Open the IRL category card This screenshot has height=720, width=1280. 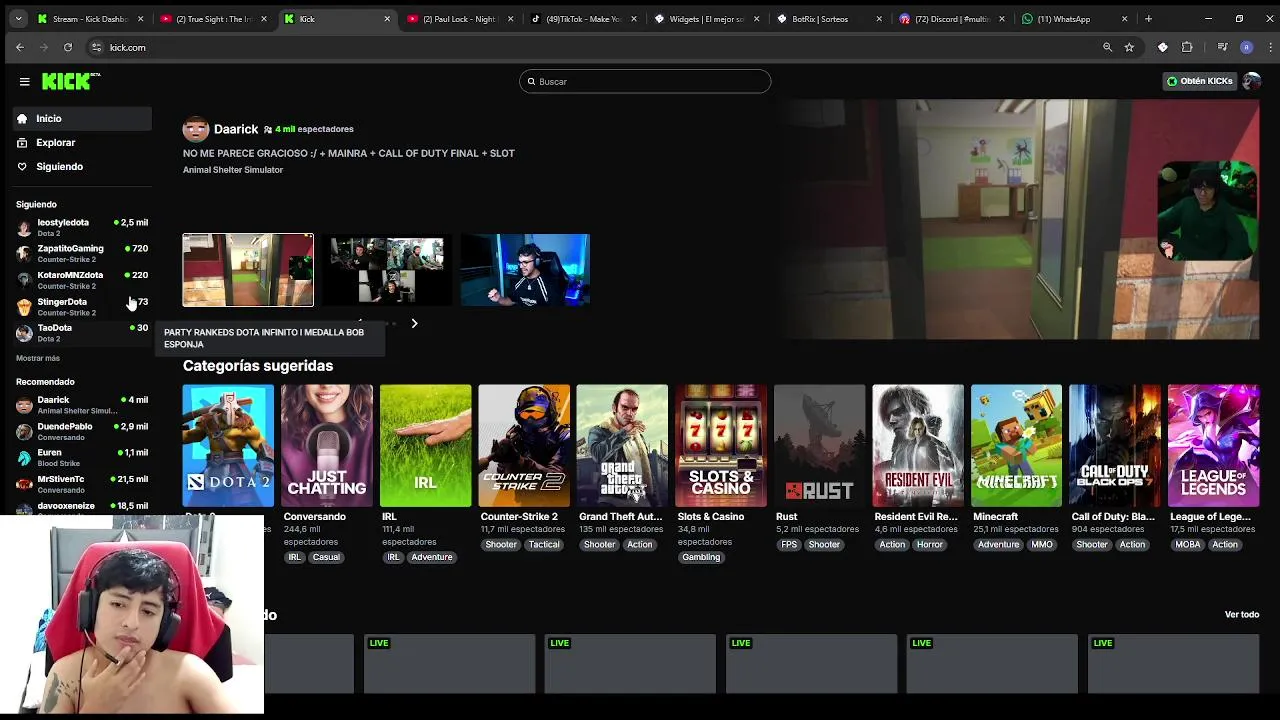tap(426, 446)
